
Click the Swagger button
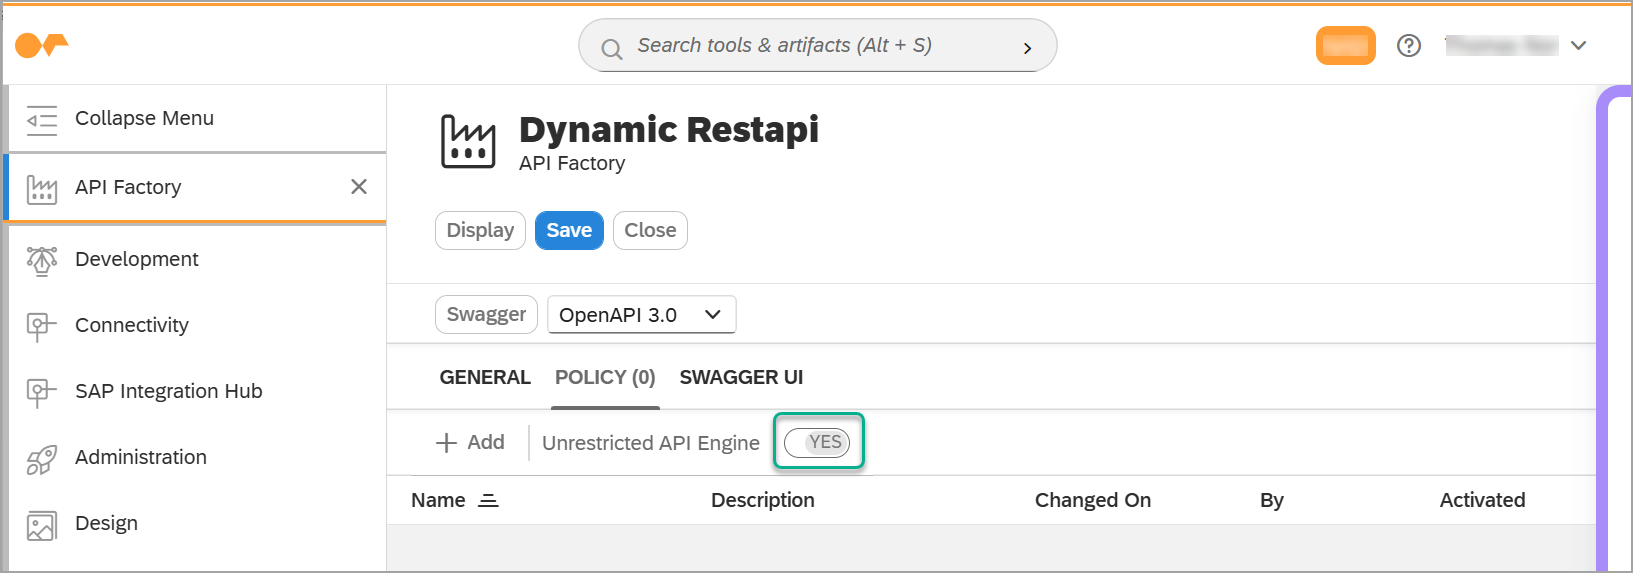486,314
